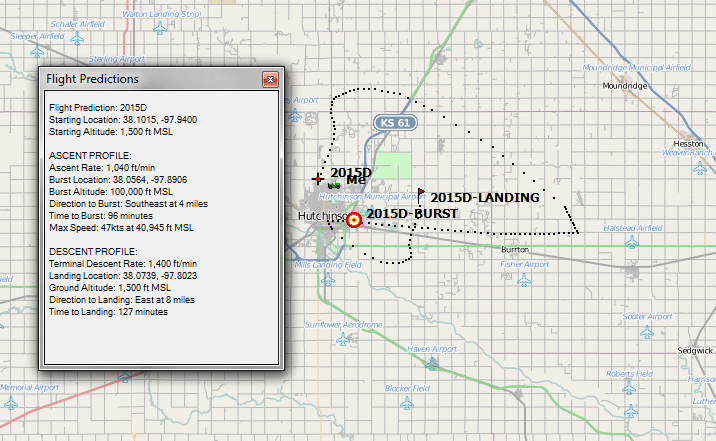Select the Haven Airport airplane icon

pyautogui.click(x=432, y=364)
